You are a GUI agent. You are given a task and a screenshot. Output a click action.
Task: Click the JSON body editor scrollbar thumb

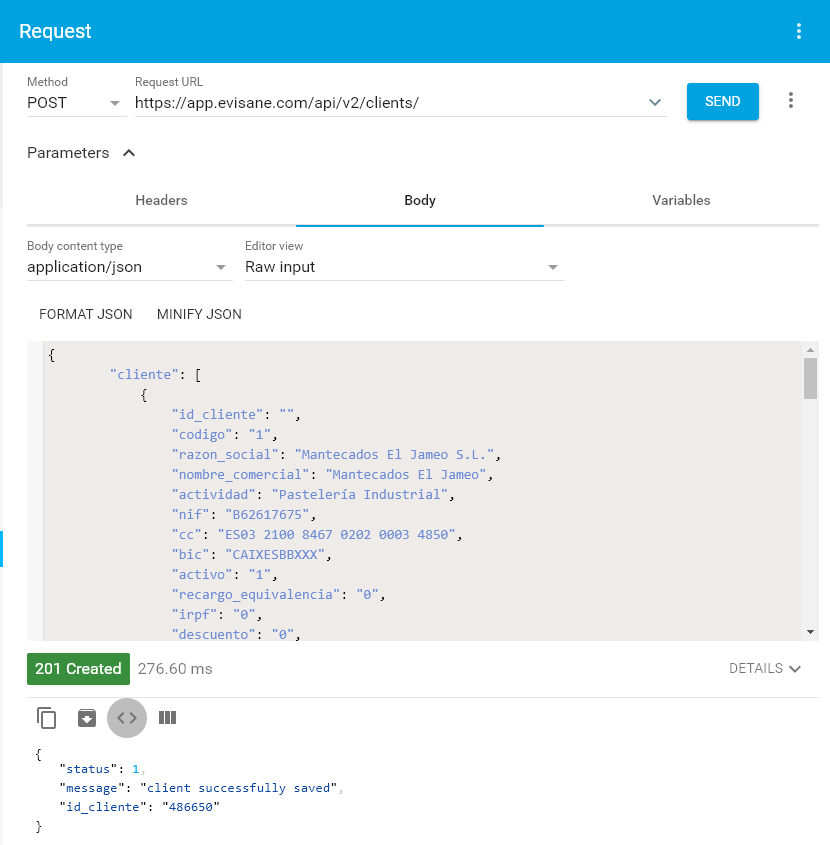810,378
